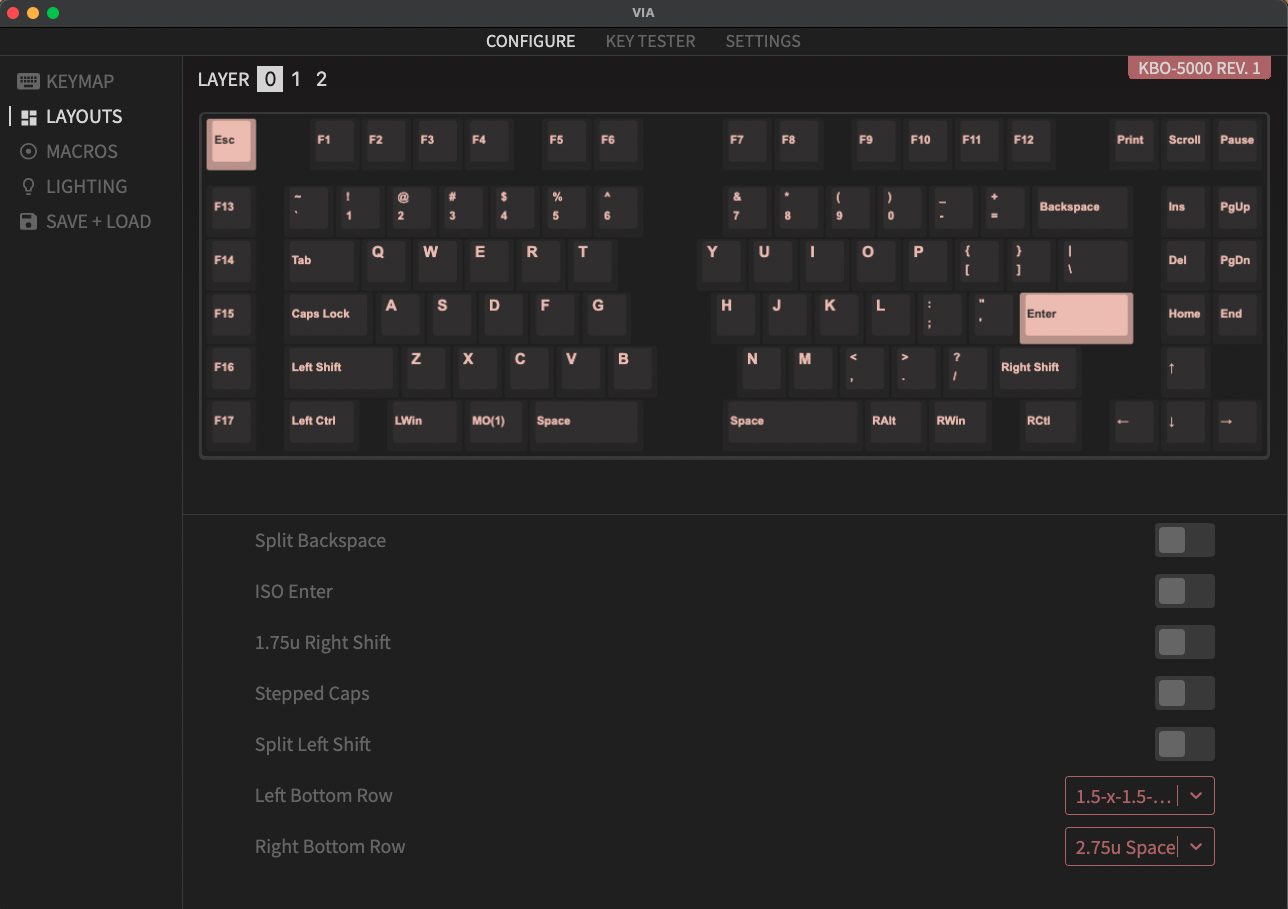Viewport: 1288px width, 909px height.
Task: Select the RAlt key
Action: click(895, 425)
